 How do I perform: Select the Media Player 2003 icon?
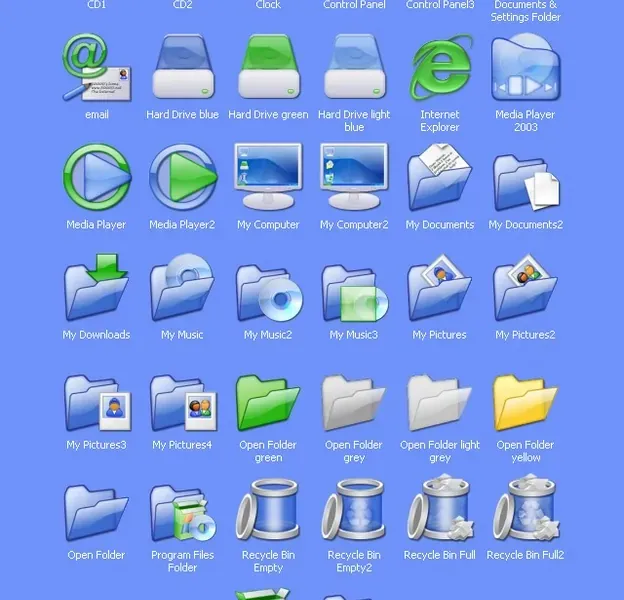click(x=526, y=67)
